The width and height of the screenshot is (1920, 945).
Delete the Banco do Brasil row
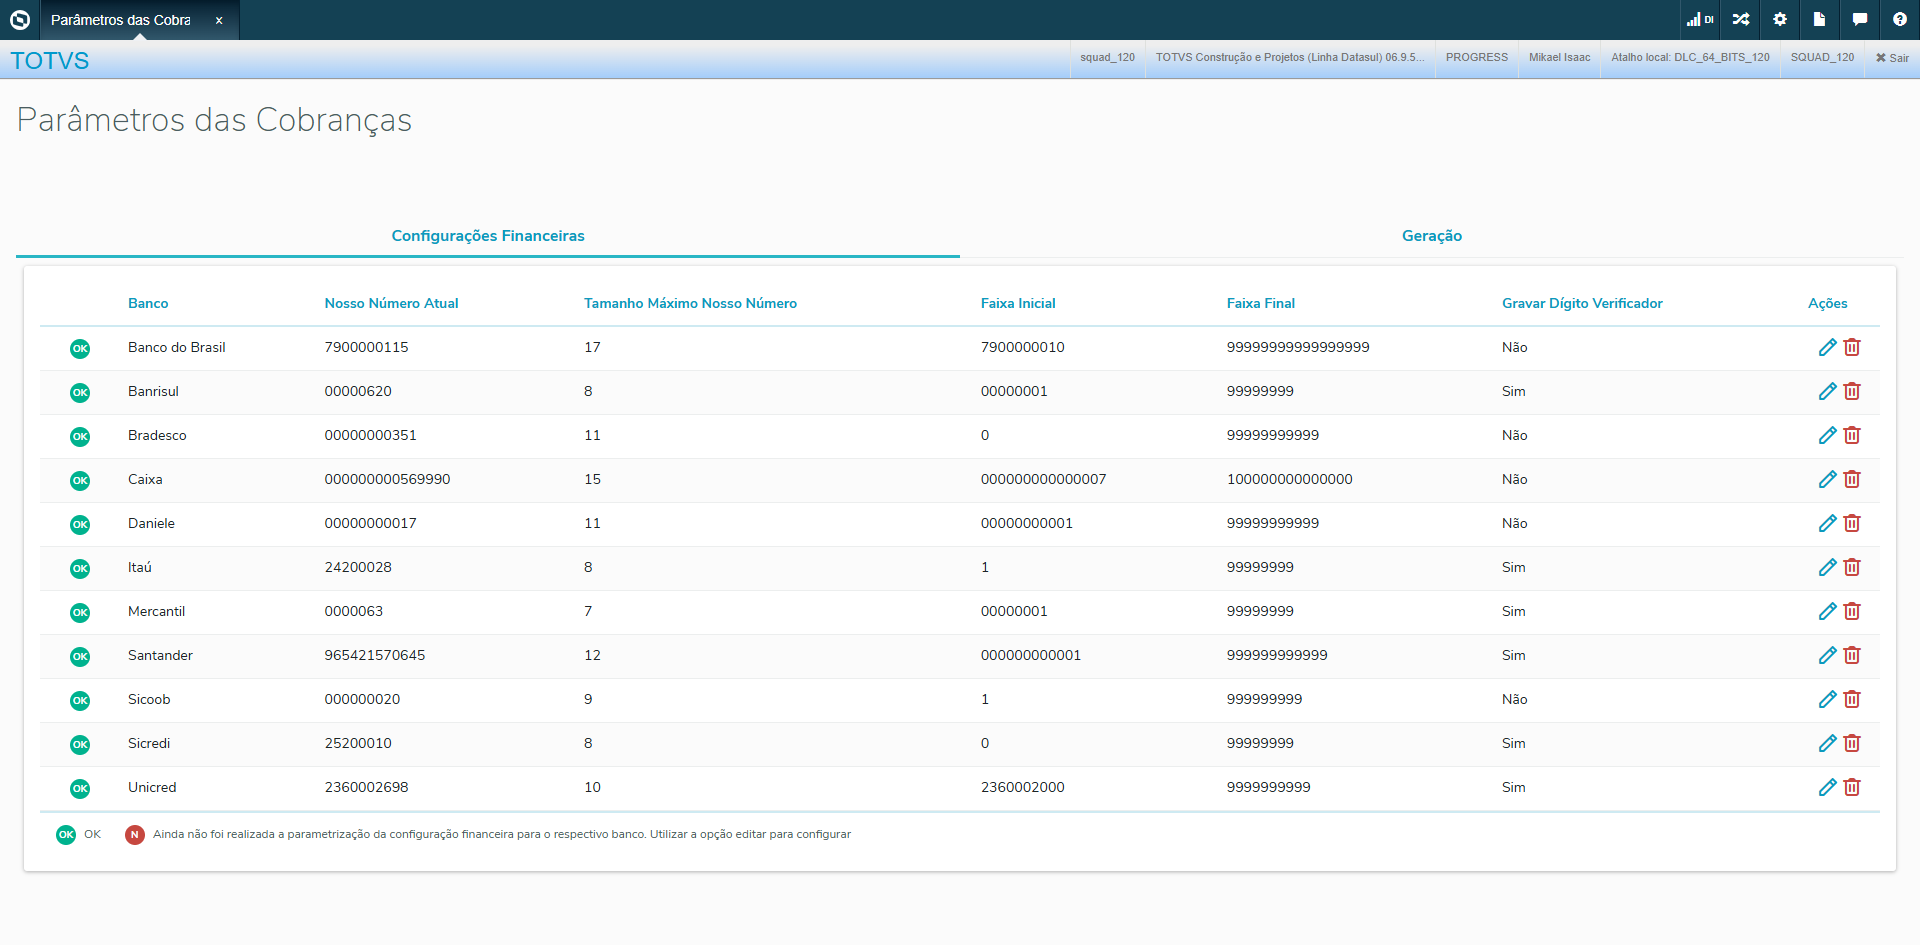1852,347
